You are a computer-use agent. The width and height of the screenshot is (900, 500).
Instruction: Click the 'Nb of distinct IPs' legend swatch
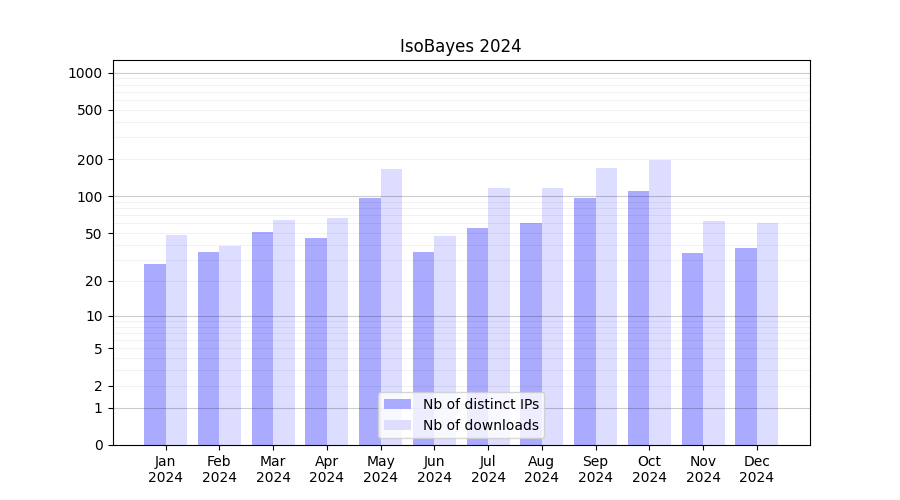click(397, 404)
